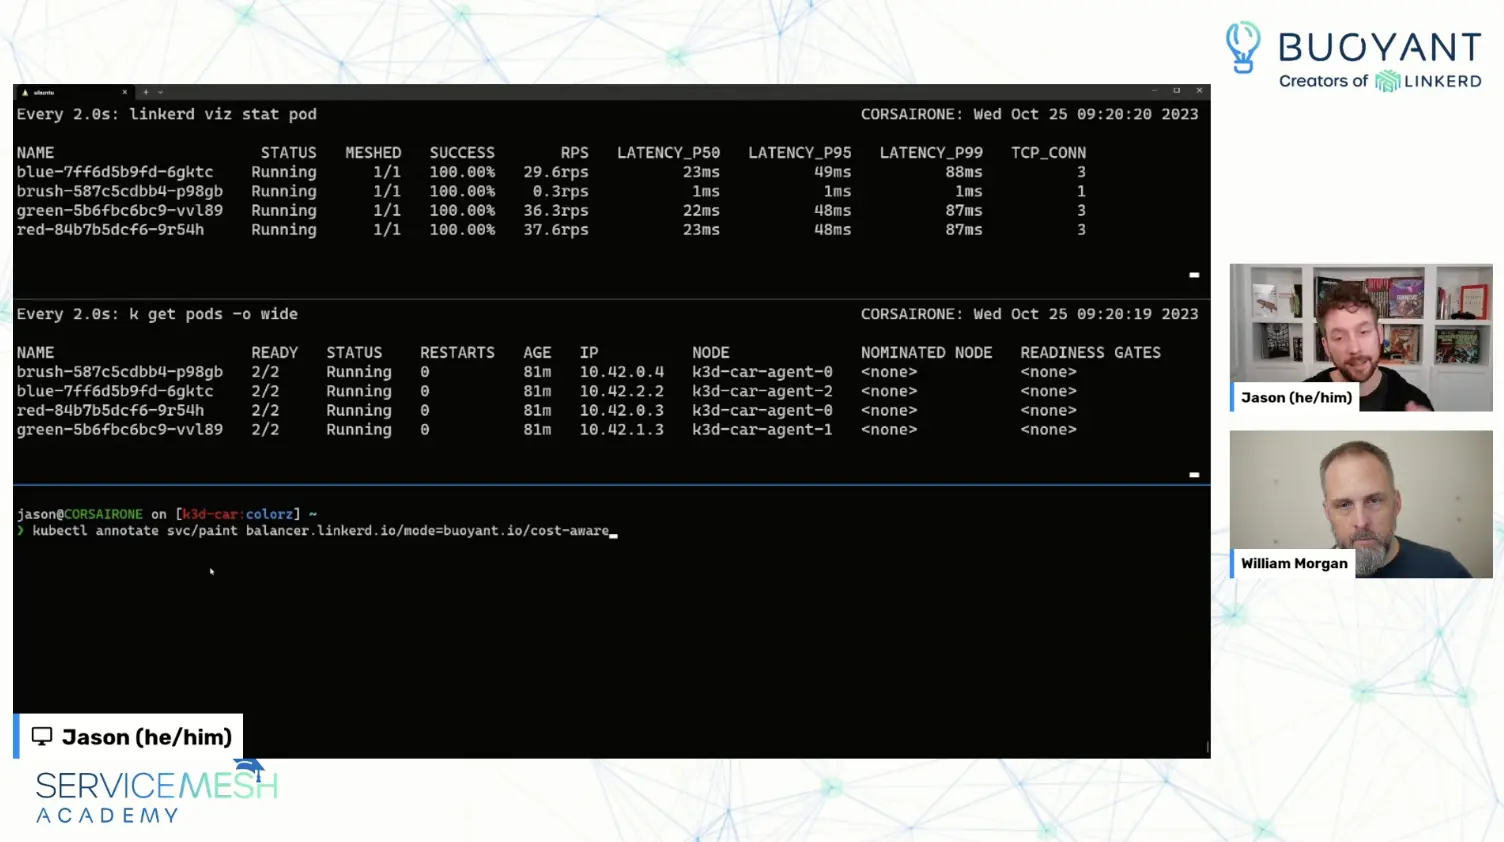Click the Buoyant hot air balloon logo
The height and width of the screenshot is (842, 1504).
point(1243,47)
